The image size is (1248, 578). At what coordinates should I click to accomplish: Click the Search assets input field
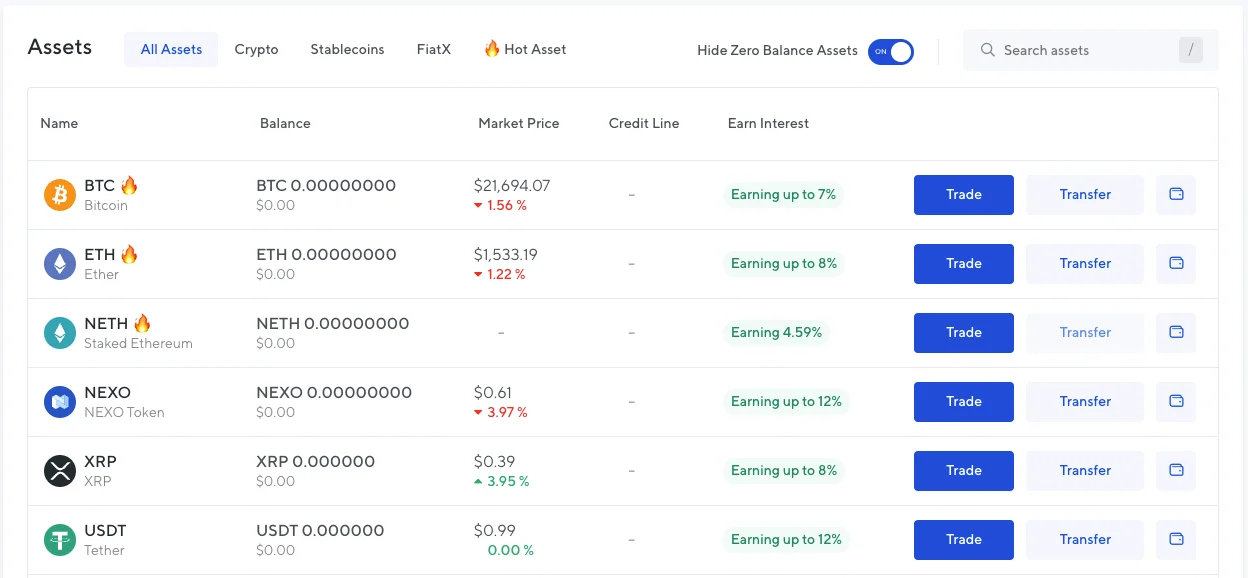(x=1080, y=51)
